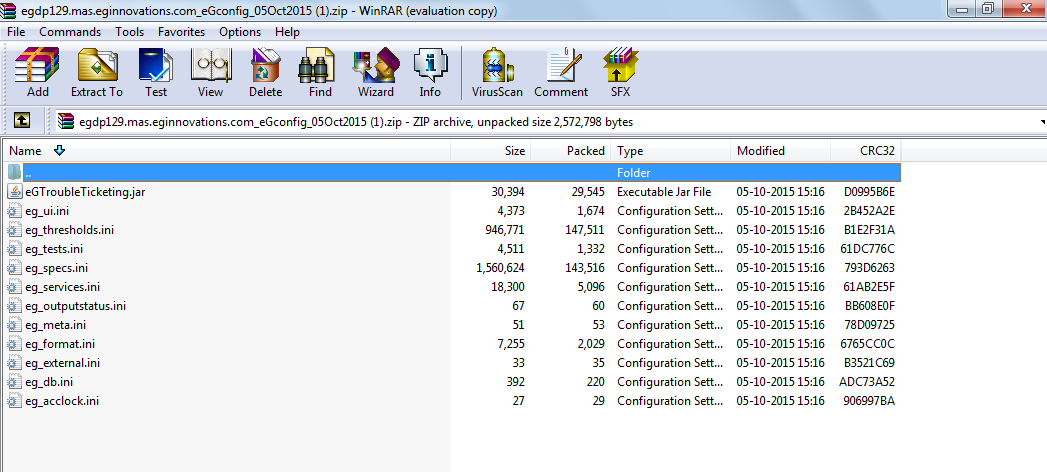Launch the Wizard icon
The image size is (1047, 472).
click(x=375, y=65)
